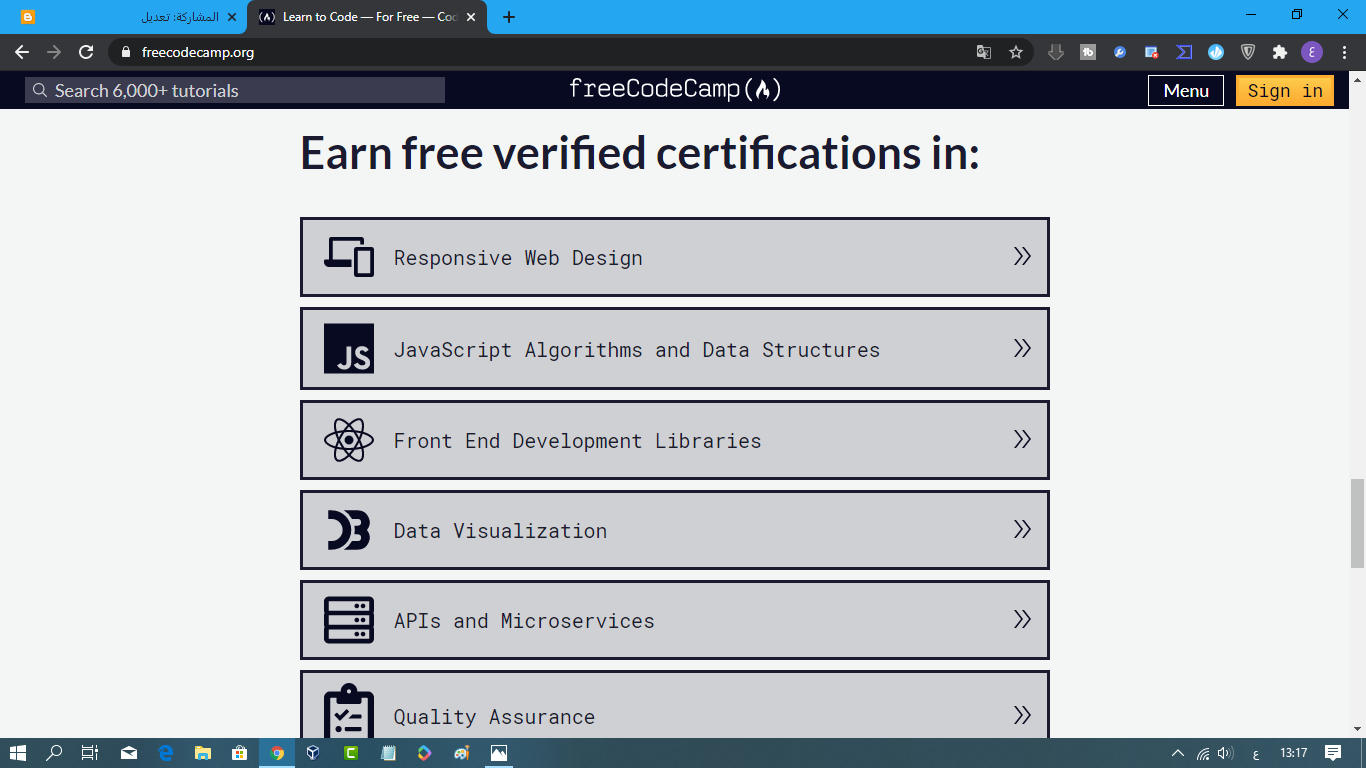Click the round blue leaf extension icon
Image resolution: width=1366 pixels, height=768 pixels.
[1216, 52]
